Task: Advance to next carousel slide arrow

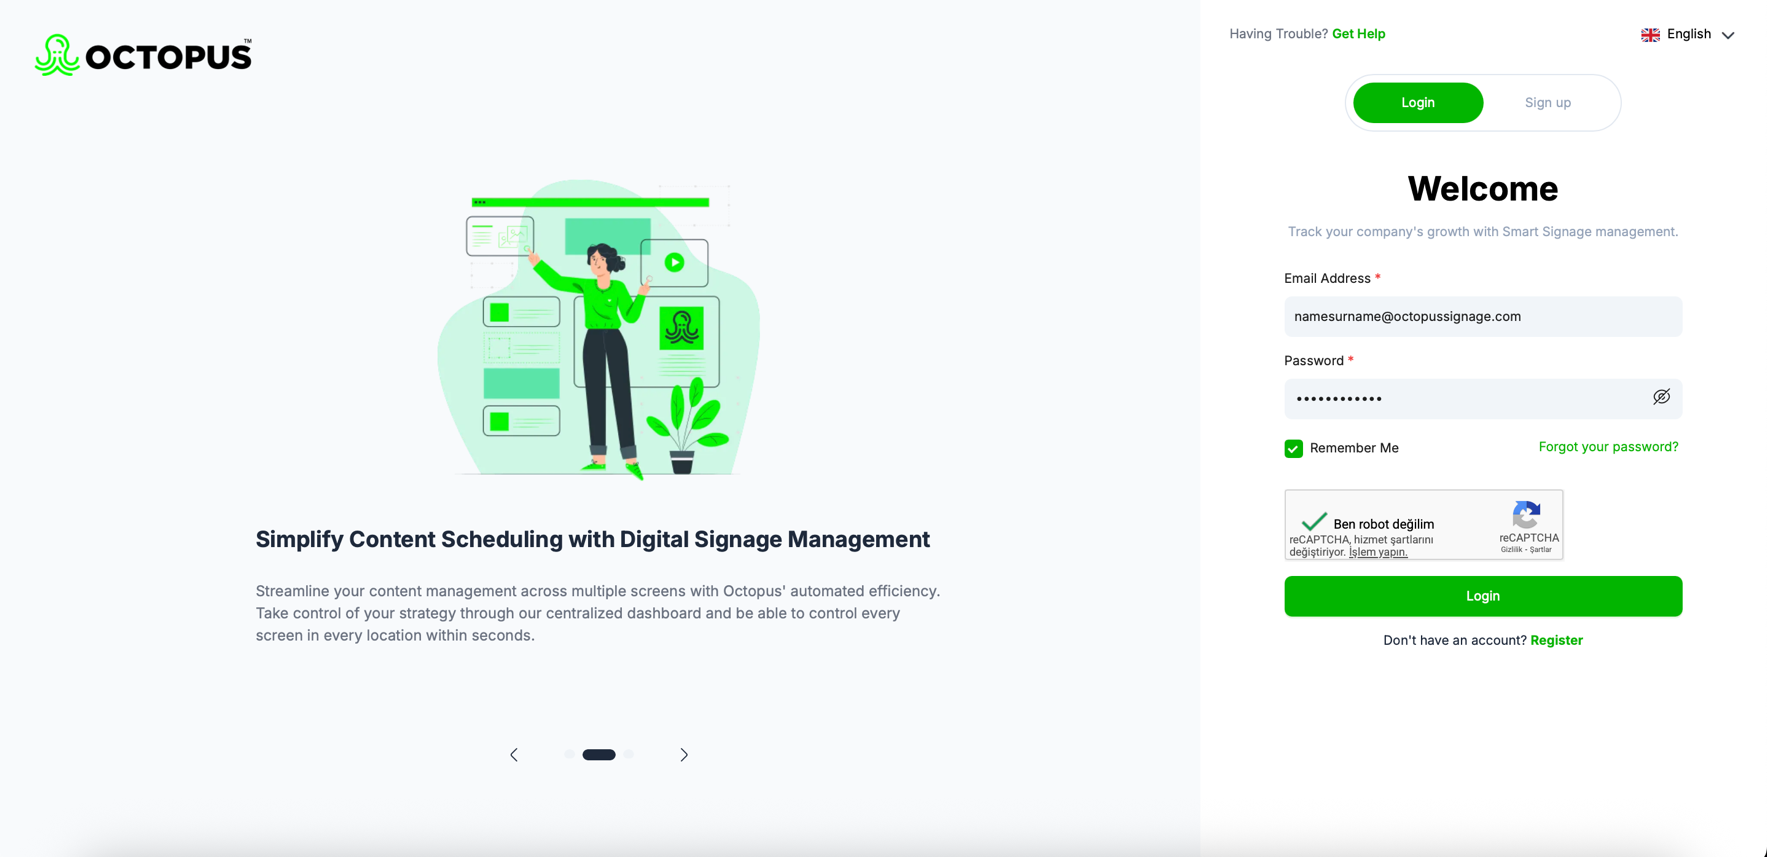Action: pos(684,755)
